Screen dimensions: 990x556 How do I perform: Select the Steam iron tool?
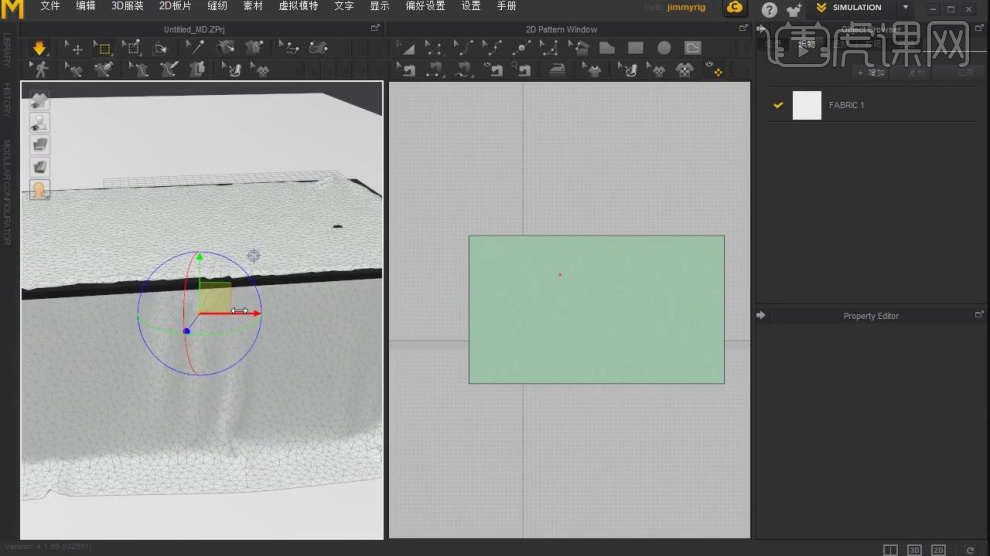(x=557, y=70)
